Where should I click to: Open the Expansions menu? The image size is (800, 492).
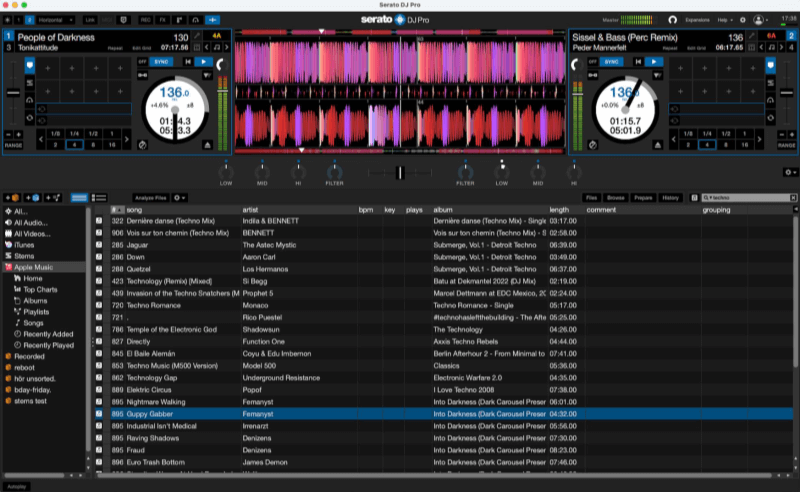[x=697, y=20]
